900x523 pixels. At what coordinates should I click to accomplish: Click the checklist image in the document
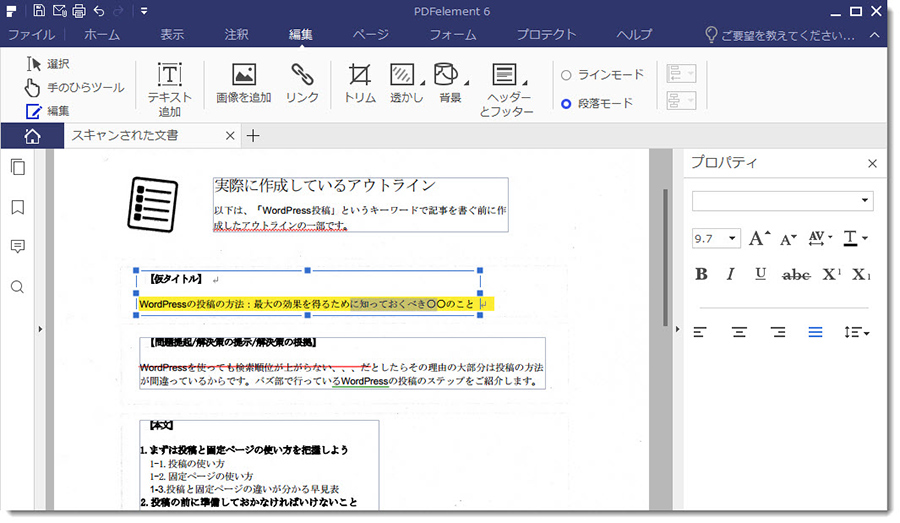point(152,204)
